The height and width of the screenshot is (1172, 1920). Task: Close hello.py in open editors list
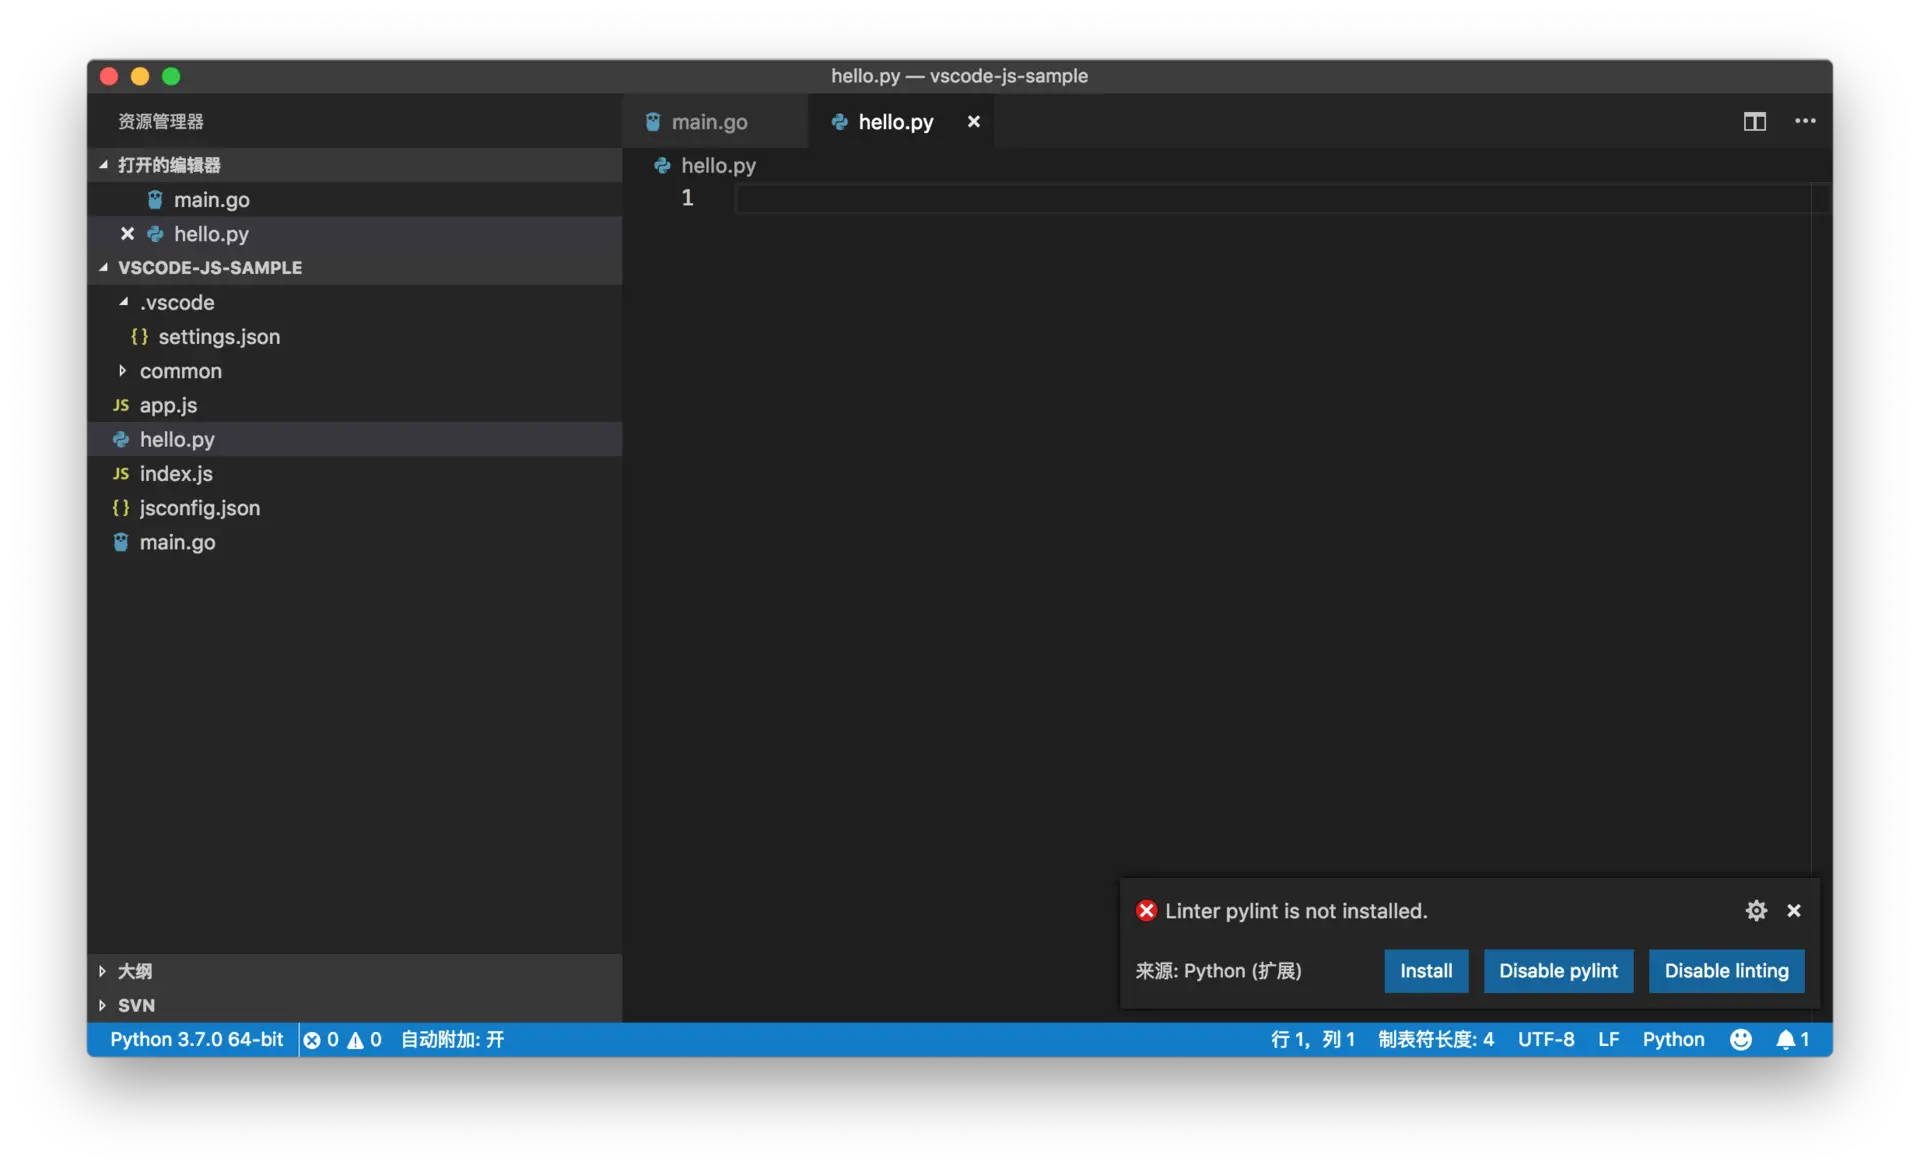[x=127, y=233]
